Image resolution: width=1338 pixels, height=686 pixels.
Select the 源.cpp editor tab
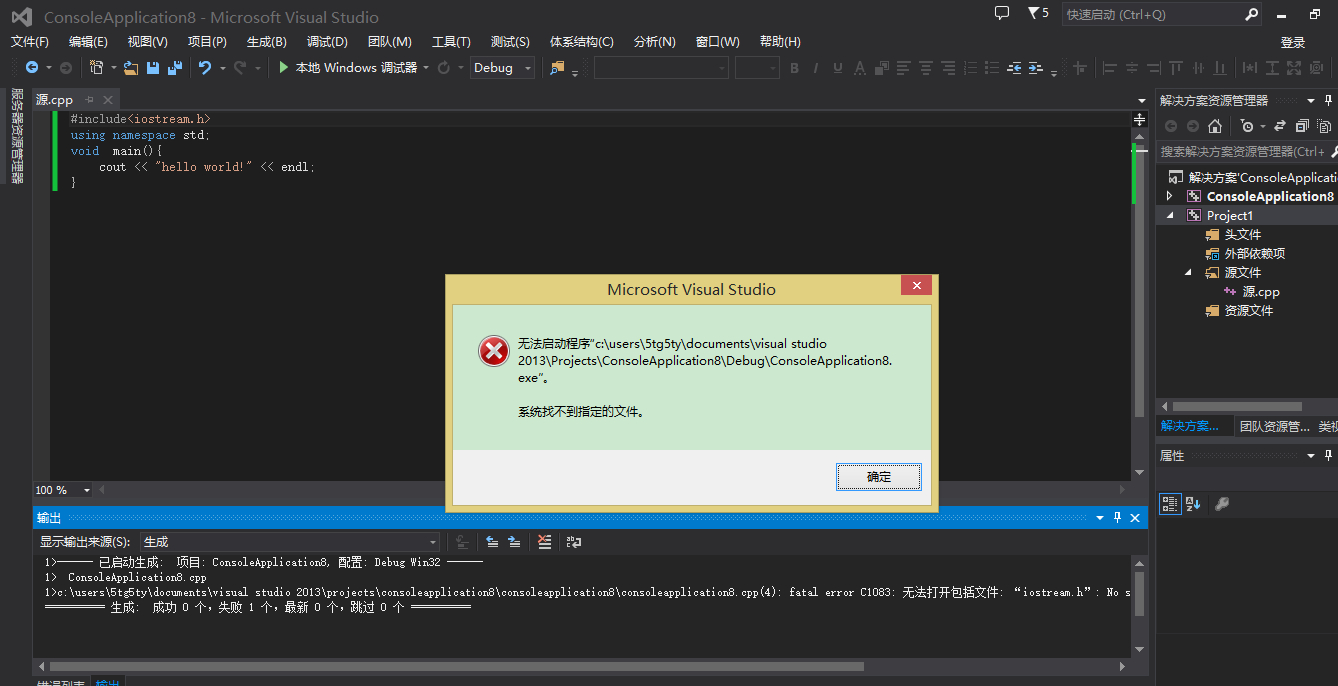(55, 100)
